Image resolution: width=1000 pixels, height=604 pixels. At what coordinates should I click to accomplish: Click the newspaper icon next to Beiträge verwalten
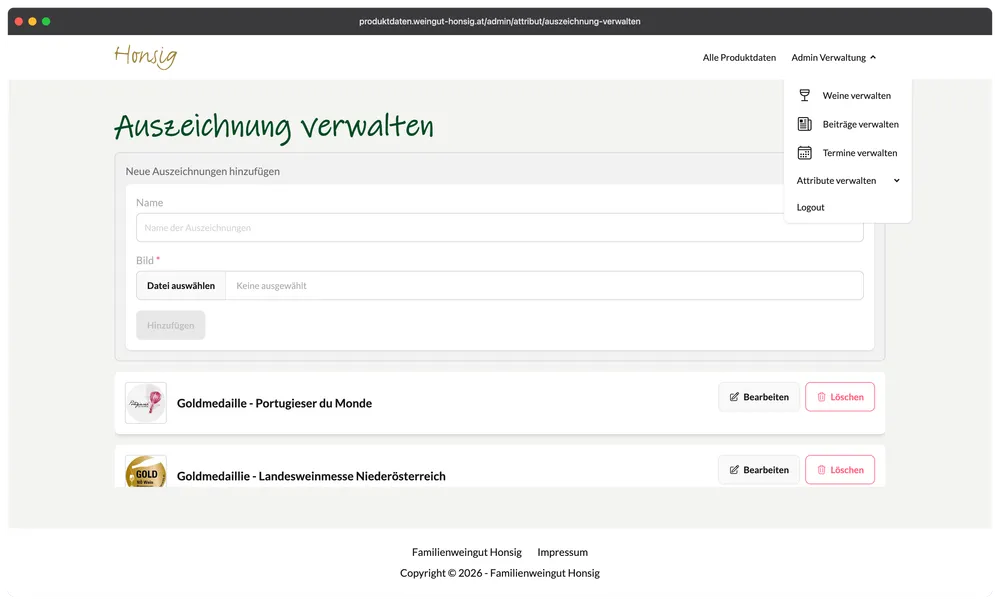804,124
